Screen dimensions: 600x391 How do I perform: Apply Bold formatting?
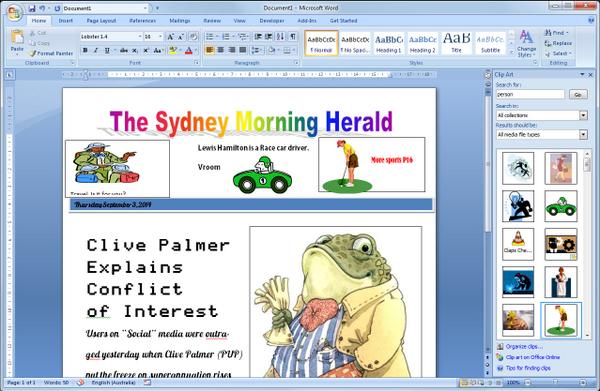pyautogui.click(x=85, y=50)
